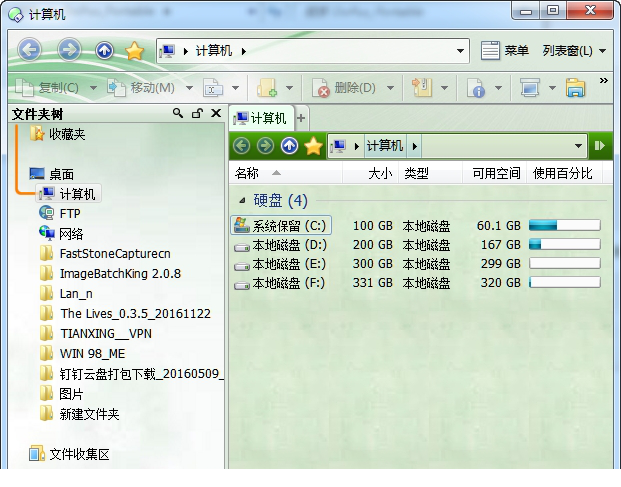This screenshot has width=621, height=487.
Task: Toggle the folder tree lock icon
Action: [197, 113]
